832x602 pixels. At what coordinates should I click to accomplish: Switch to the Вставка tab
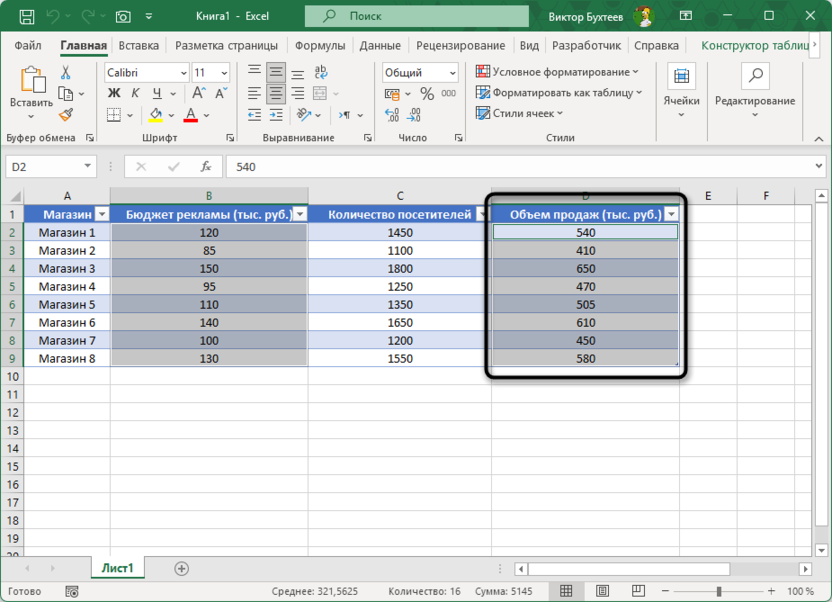pos(138,45)
